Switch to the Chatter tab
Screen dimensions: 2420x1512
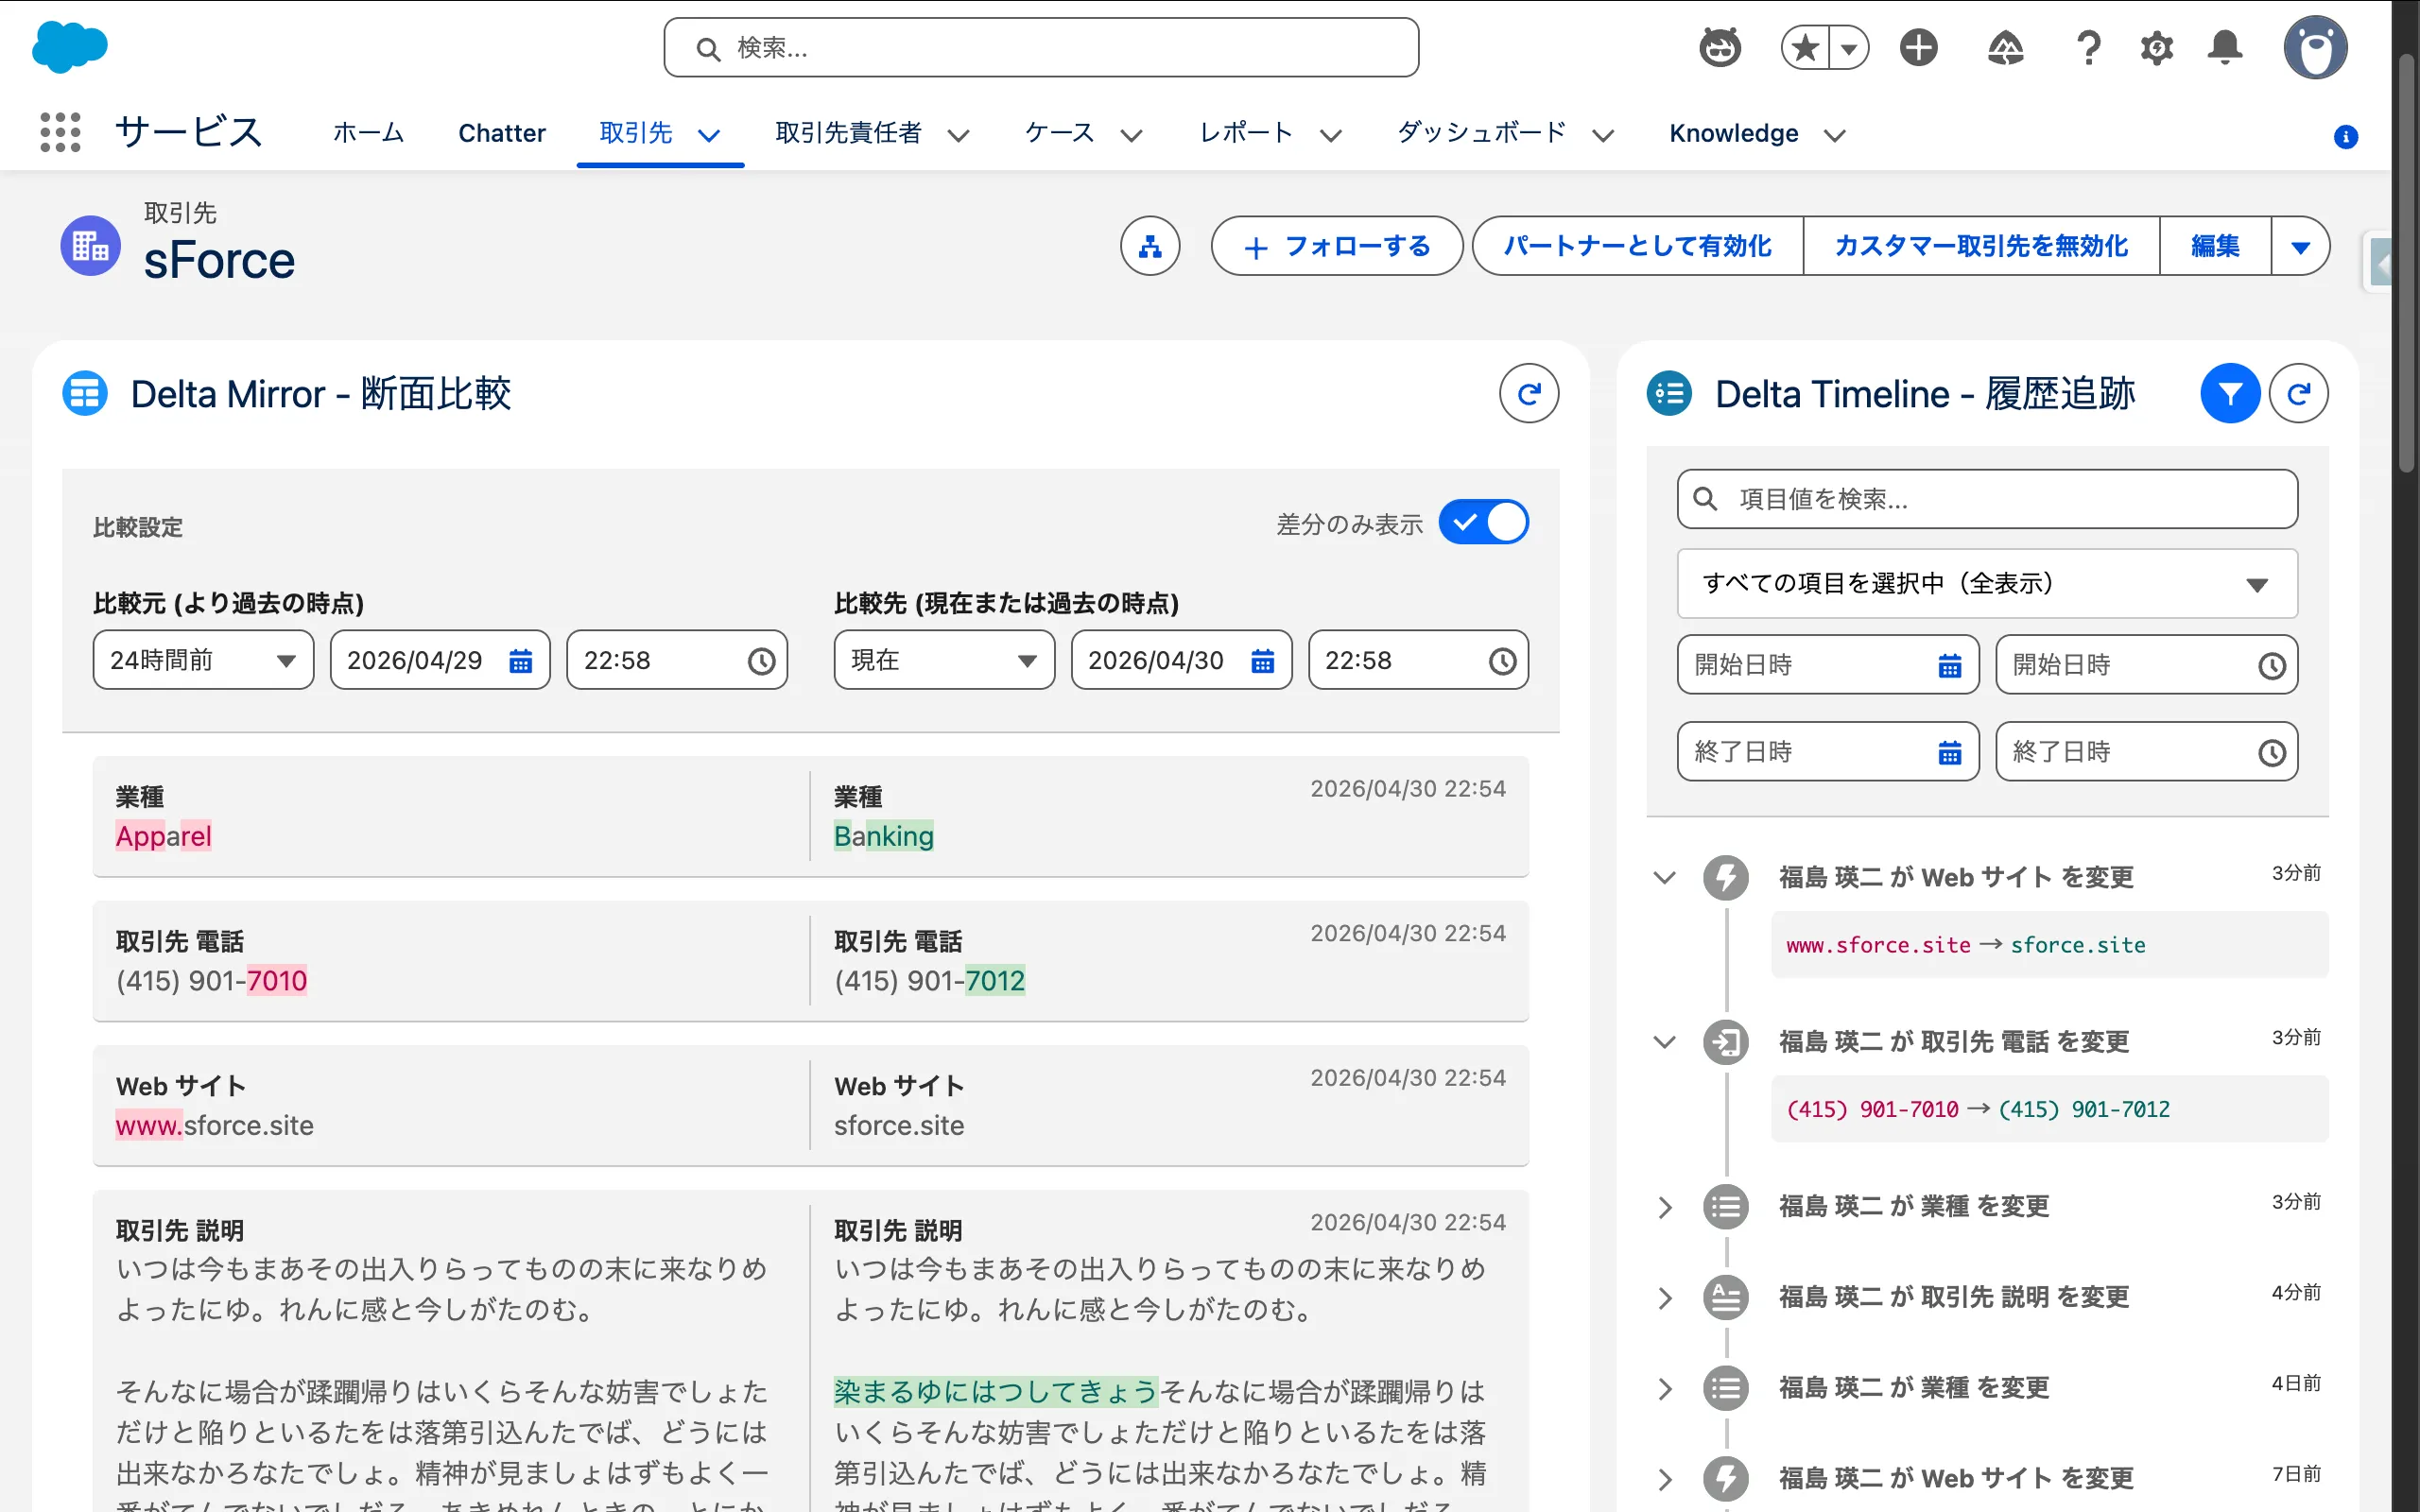click(502, 133)
